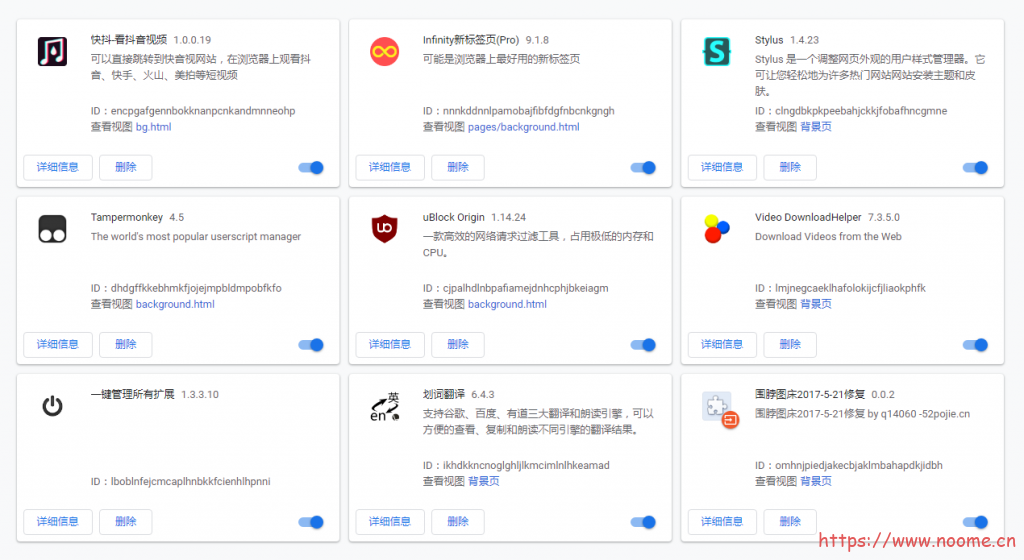
Task: Click 删除 on the Video DownloadHelper card
Action: 790,344
